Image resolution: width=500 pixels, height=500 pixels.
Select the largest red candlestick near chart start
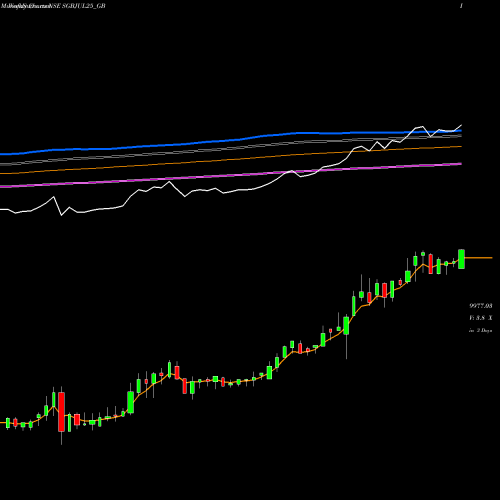coord(61,412)
